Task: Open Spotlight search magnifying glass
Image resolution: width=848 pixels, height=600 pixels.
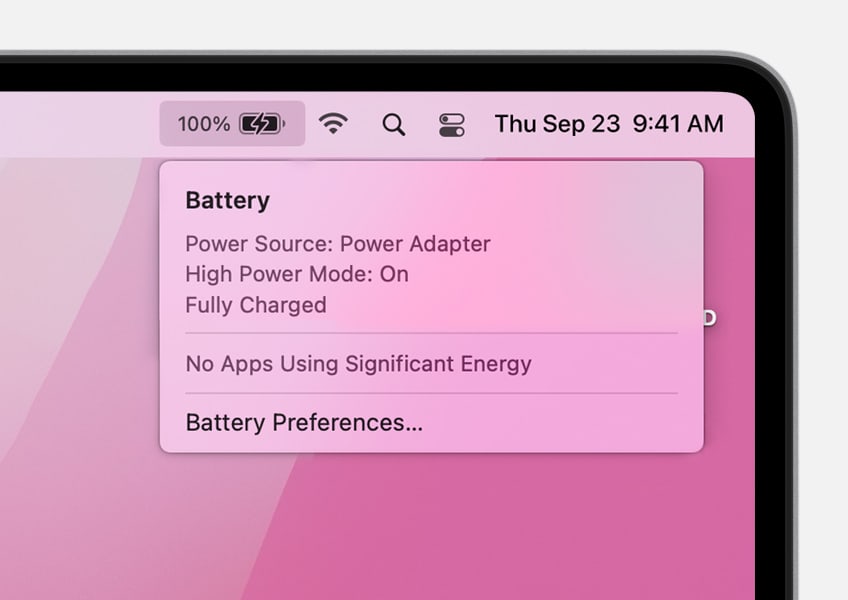Action: click(x=394, y=124)
